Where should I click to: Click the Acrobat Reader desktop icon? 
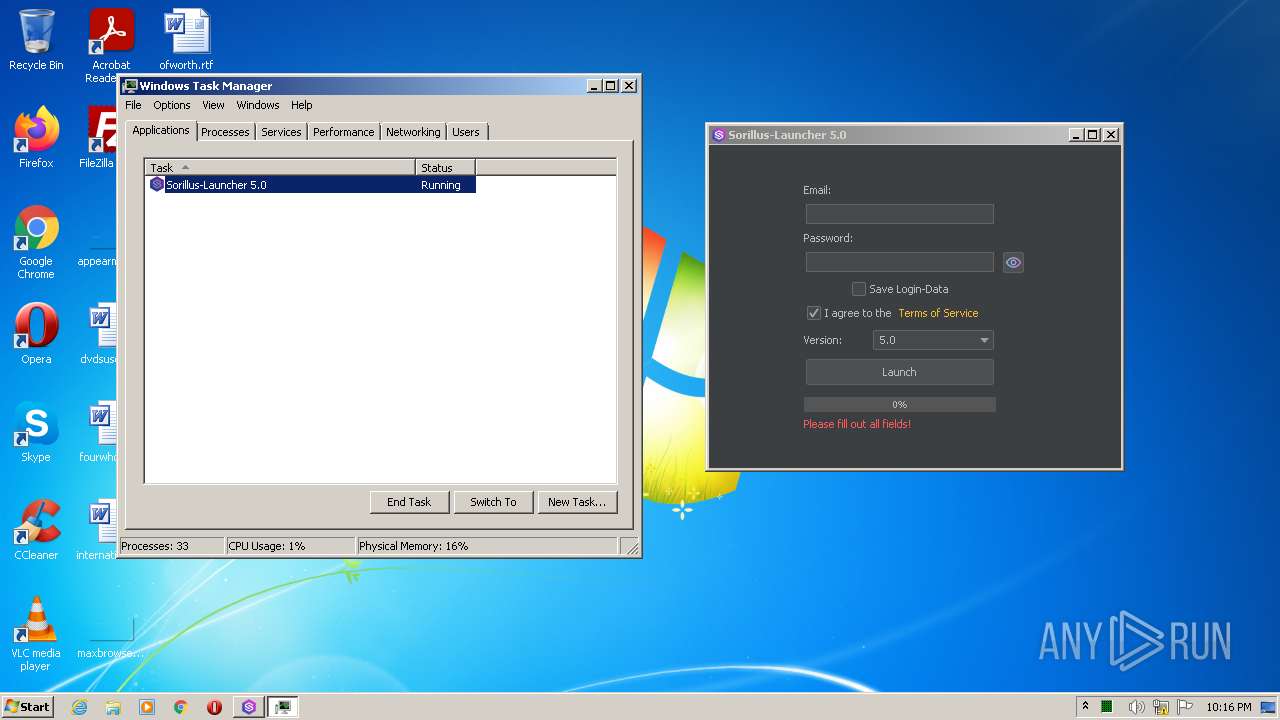[111, 45]
